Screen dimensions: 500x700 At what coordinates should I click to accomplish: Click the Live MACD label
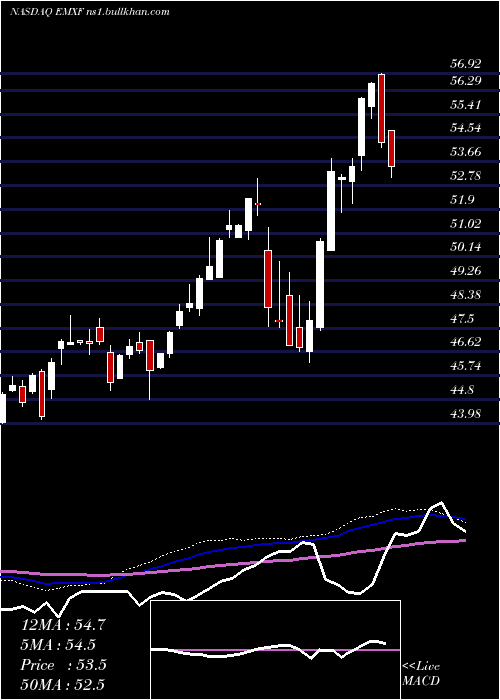(x=421, y=673)
